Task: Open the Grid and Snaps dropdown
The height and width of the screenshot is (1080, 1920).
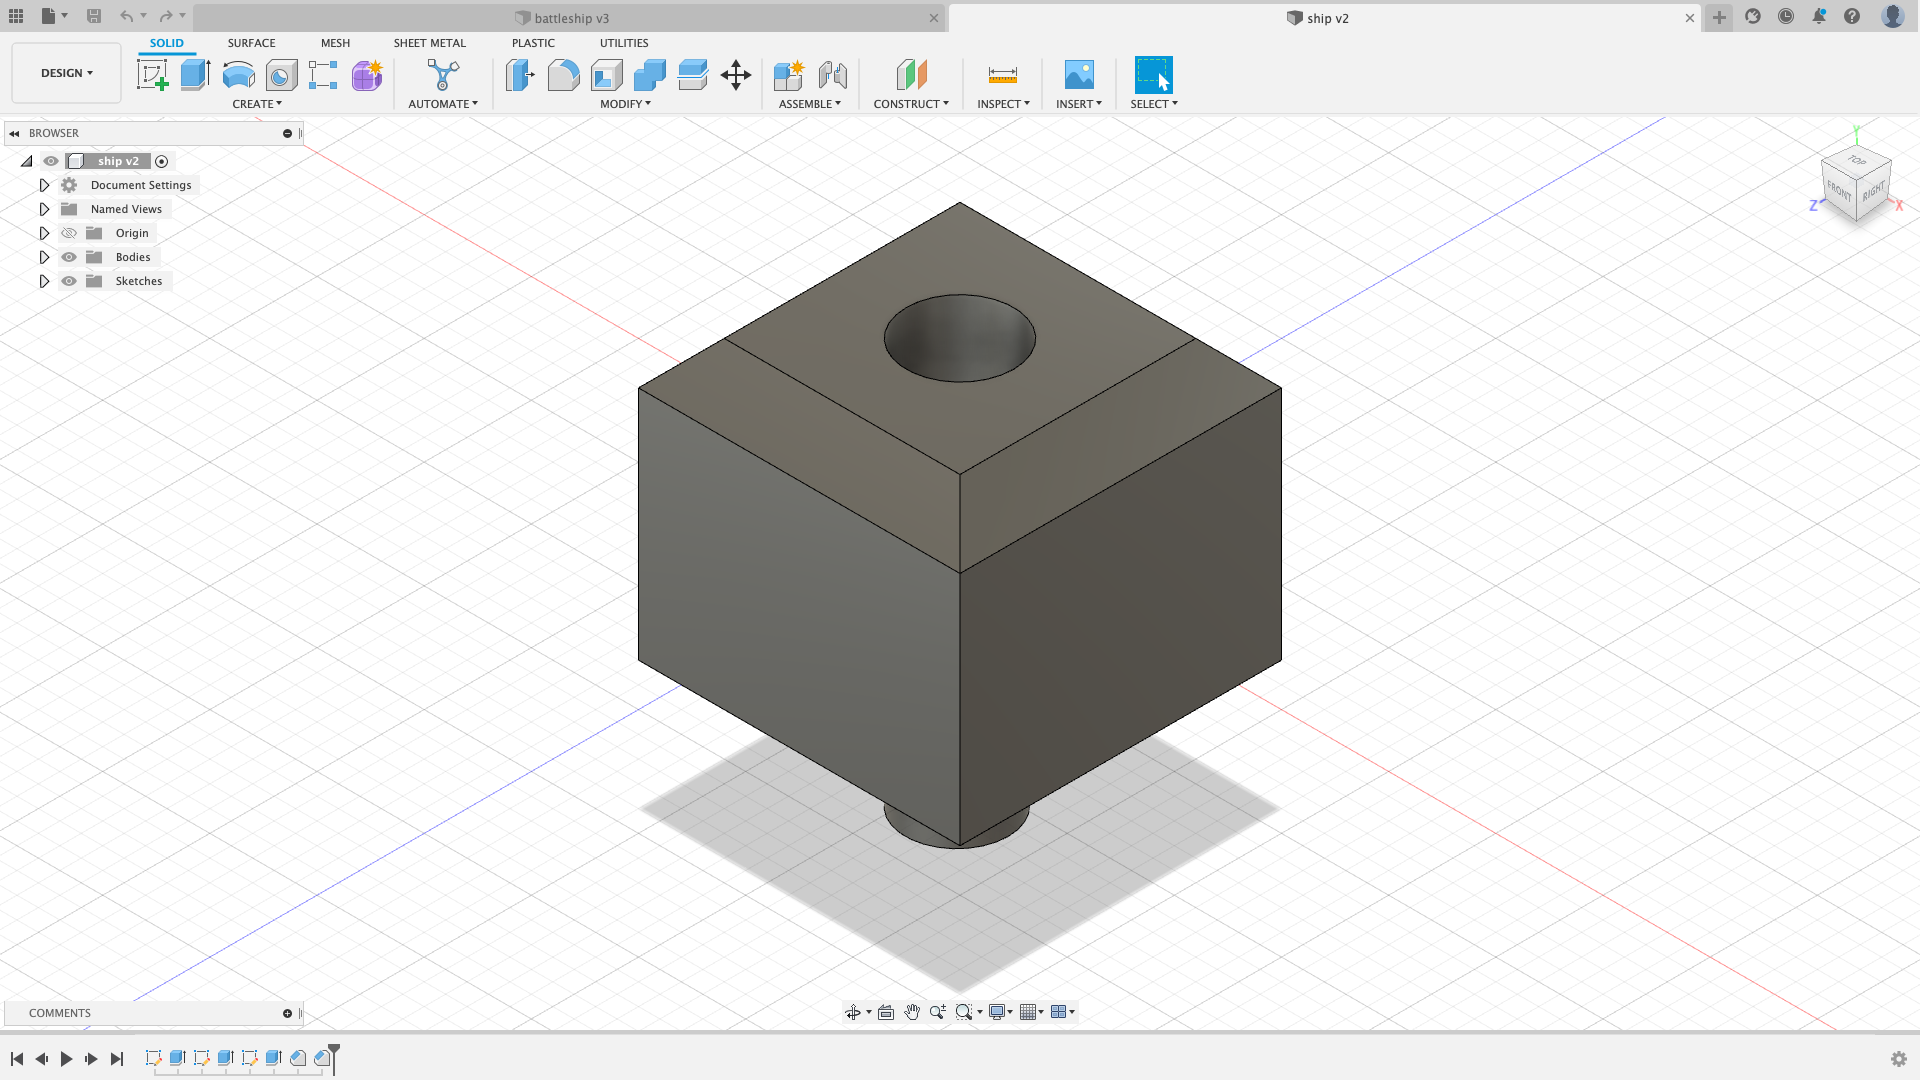Action: [1032, 1012]
